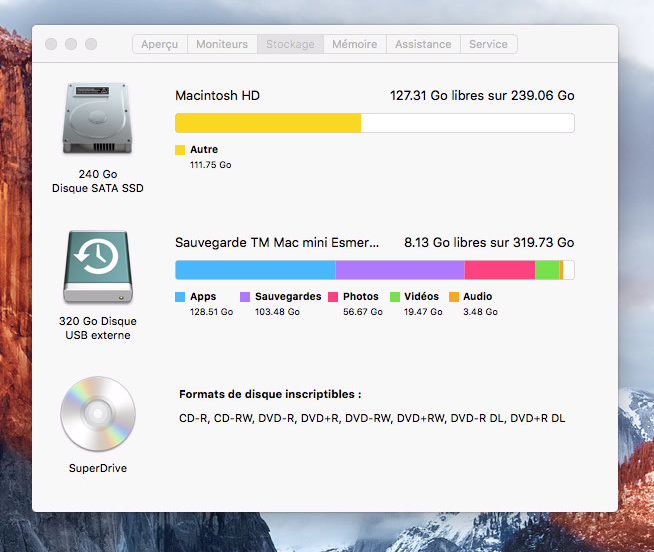Screen dimensions: 654x552
Task: Click the orange Audio legend swatch
Action: coord(454,297)
